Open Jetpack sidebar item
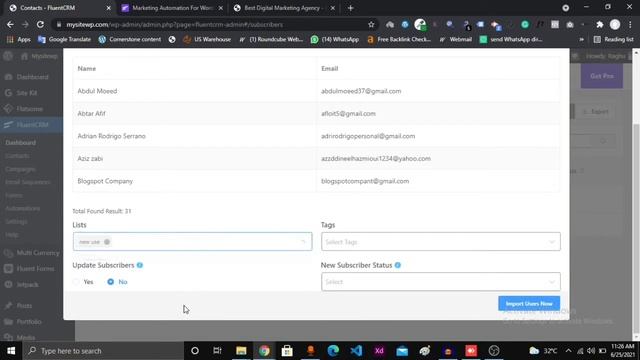640x360 pixels. pos(27,284)
